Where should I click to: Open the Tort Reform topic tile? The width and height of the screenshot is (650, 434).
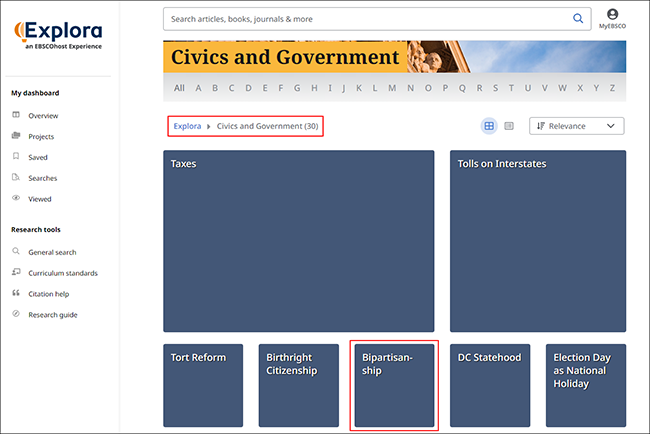tap(203, 385)
